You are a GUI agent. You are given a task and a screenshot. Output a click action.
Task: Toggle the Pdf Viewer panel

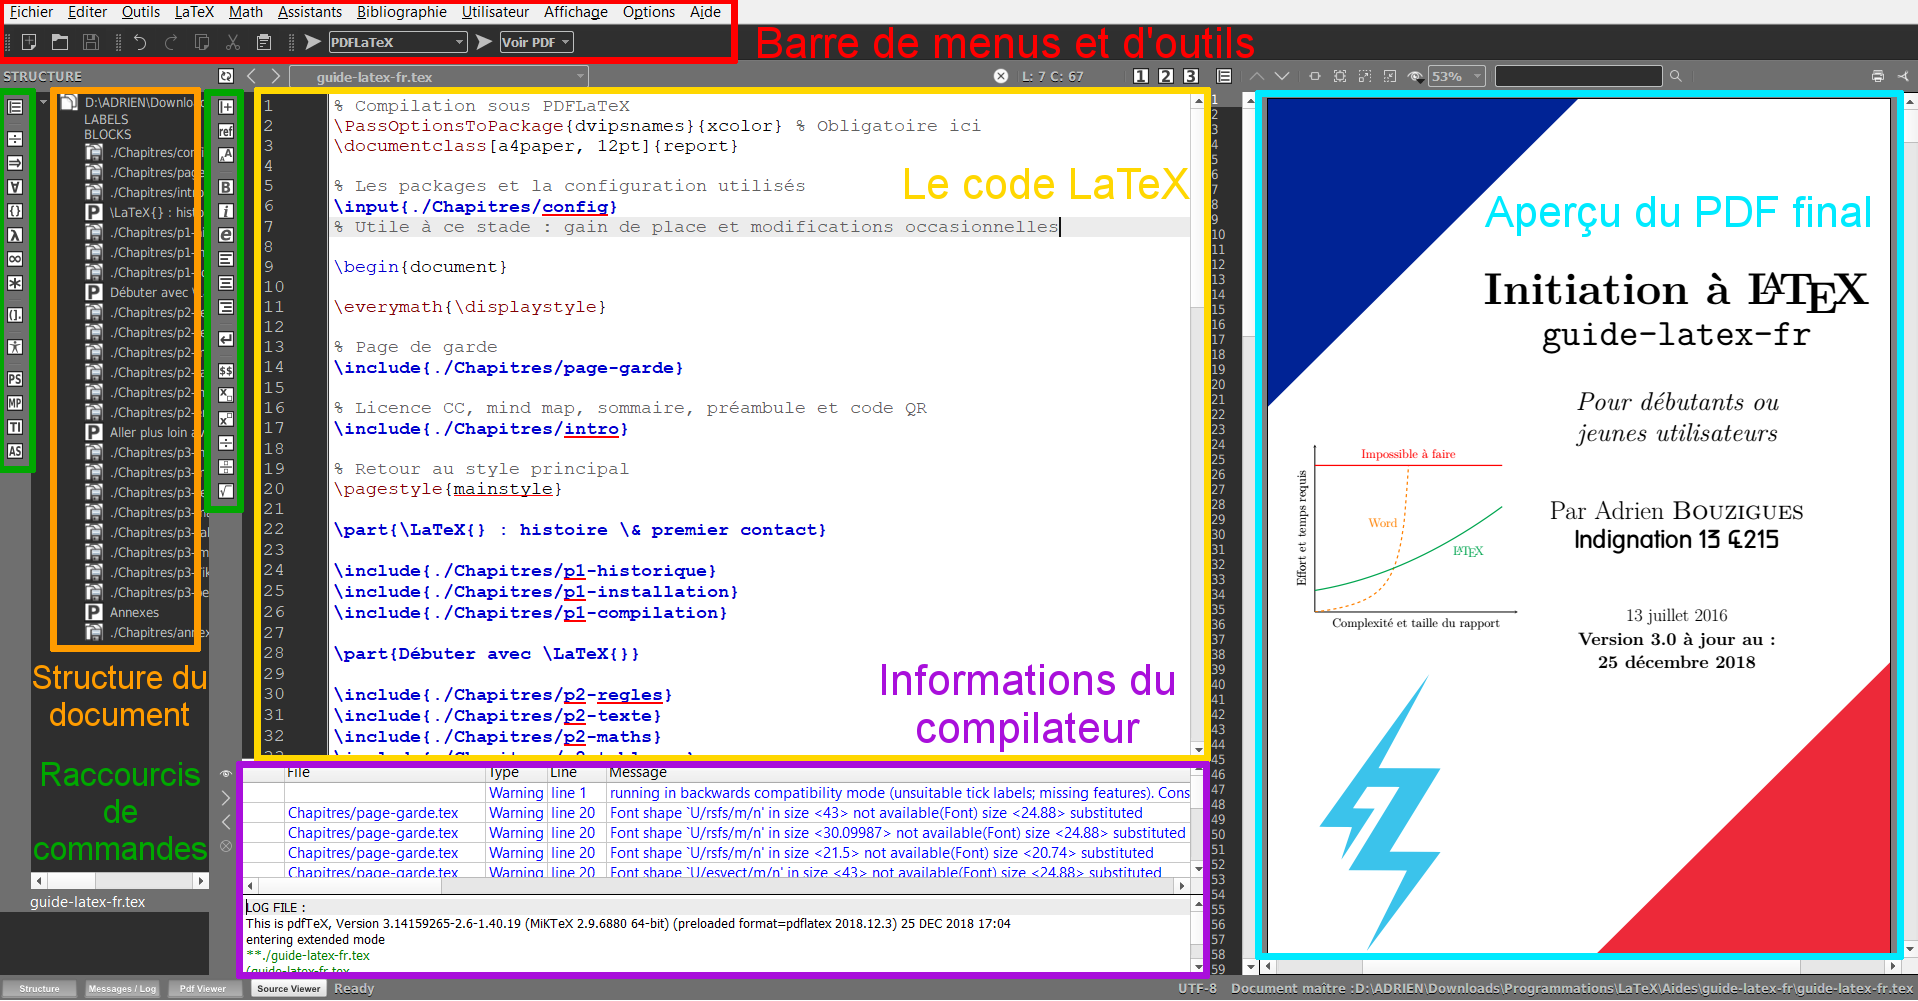coord(202,988)
